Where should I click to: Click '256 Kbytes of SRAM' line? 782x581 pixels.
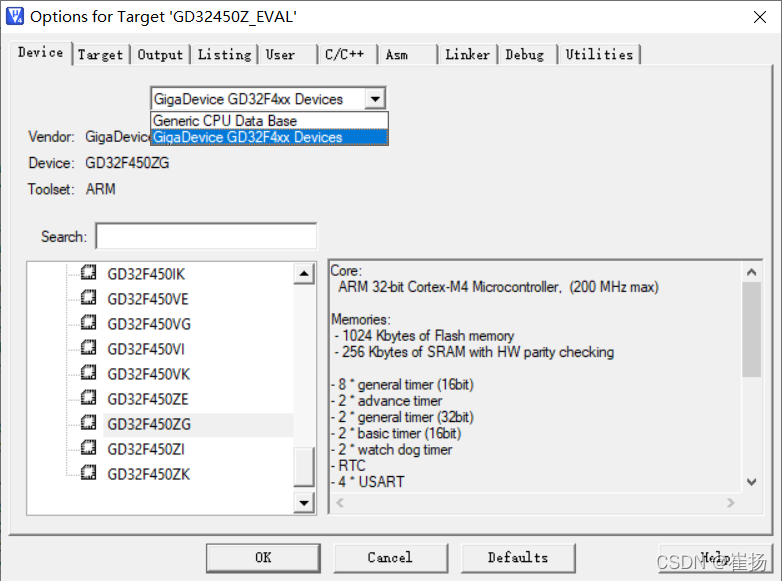coord(474,352)
